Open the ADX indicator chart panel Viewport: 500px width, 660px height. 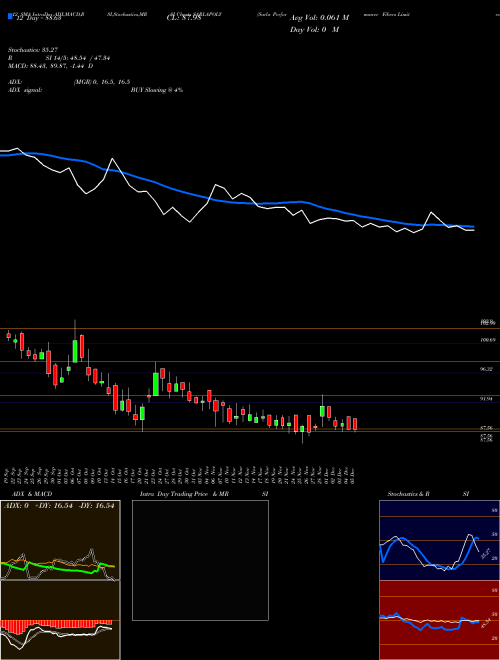coord(60,540)
